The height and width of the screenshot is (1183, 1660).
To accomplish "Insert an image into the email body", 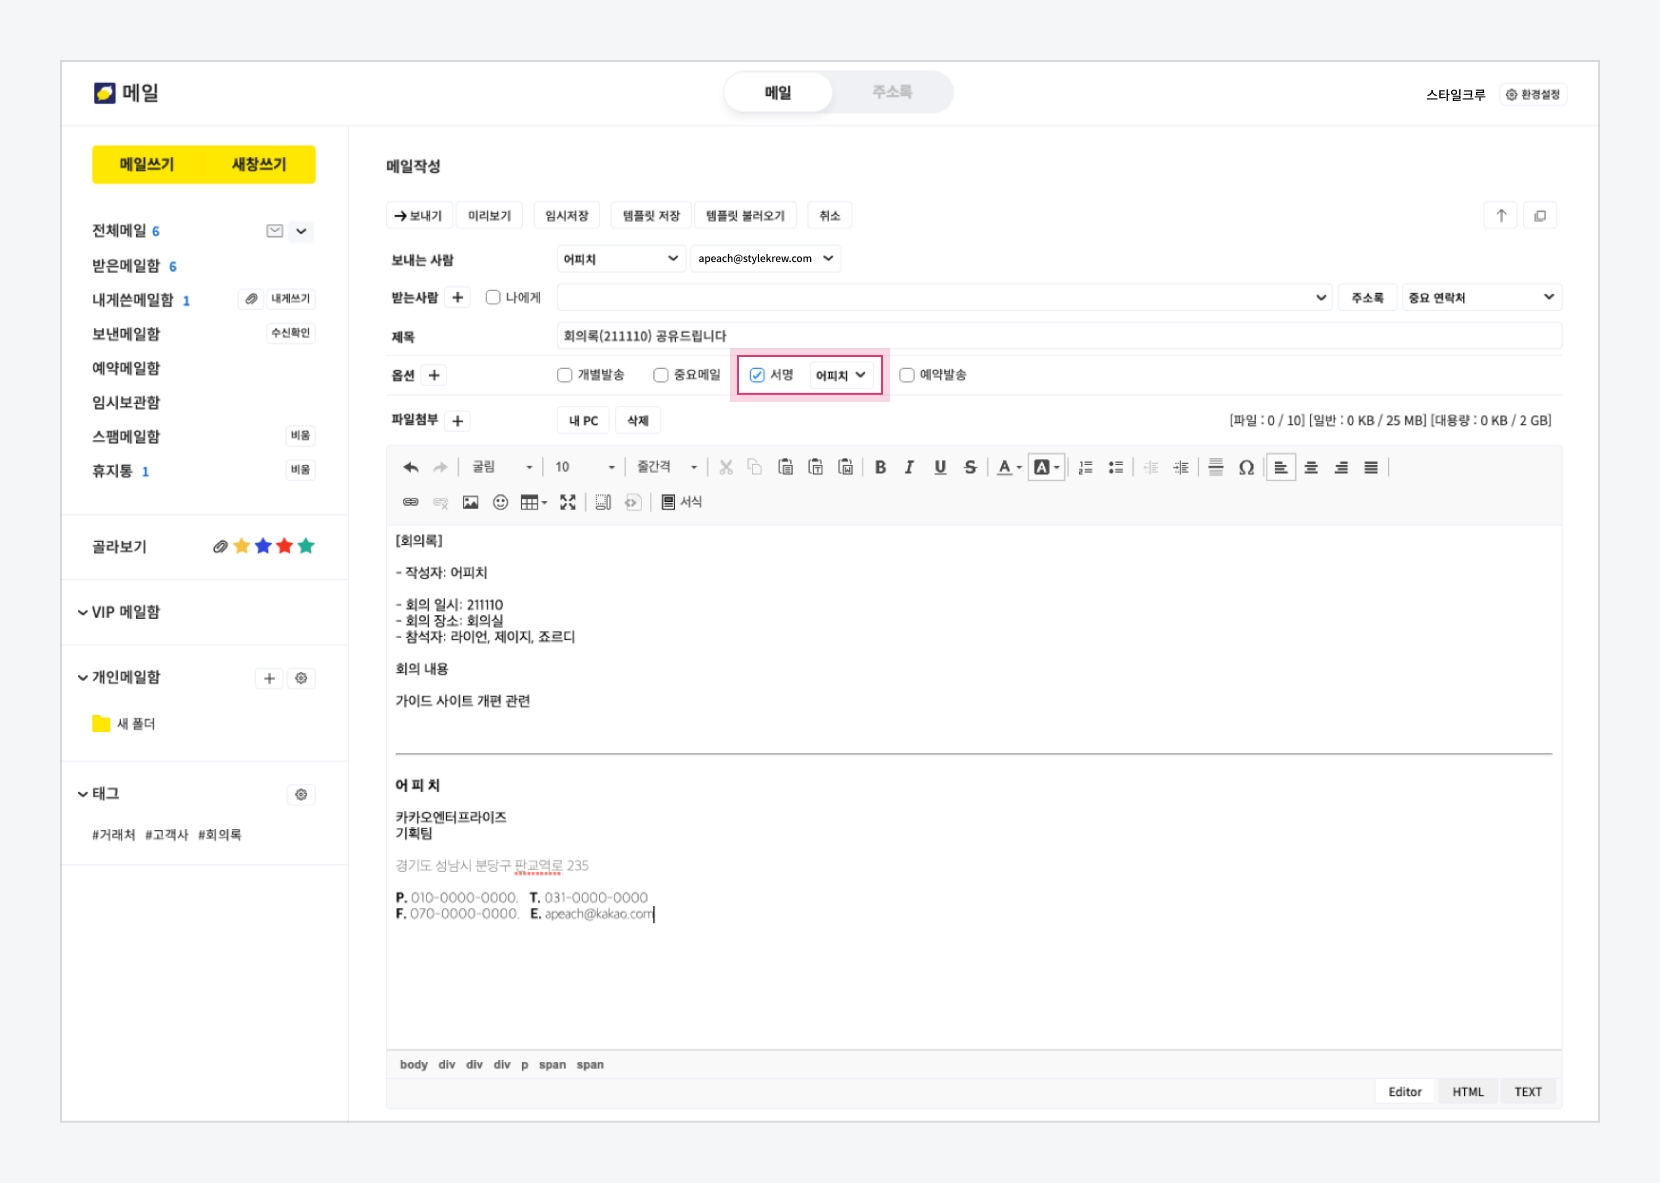I will coord(470,502).
